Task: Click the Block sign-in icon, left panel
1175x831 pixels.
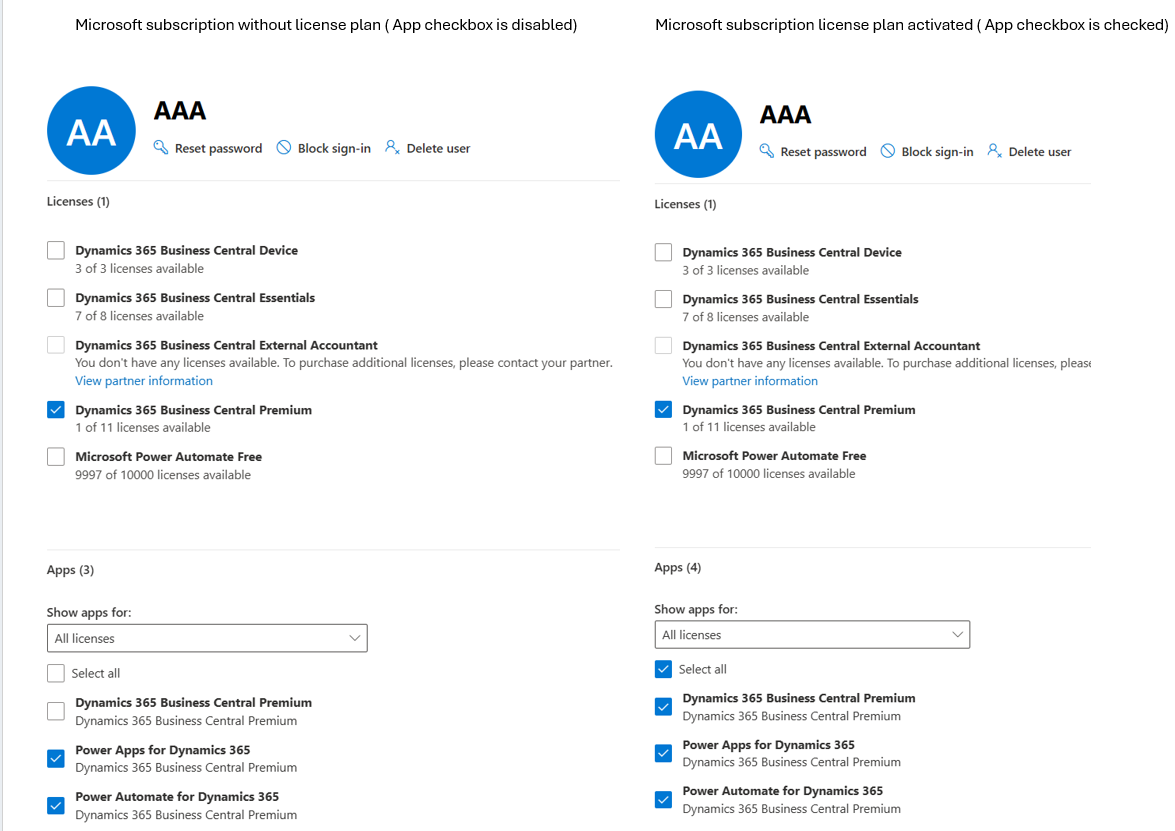Action: tap(284, 148)
